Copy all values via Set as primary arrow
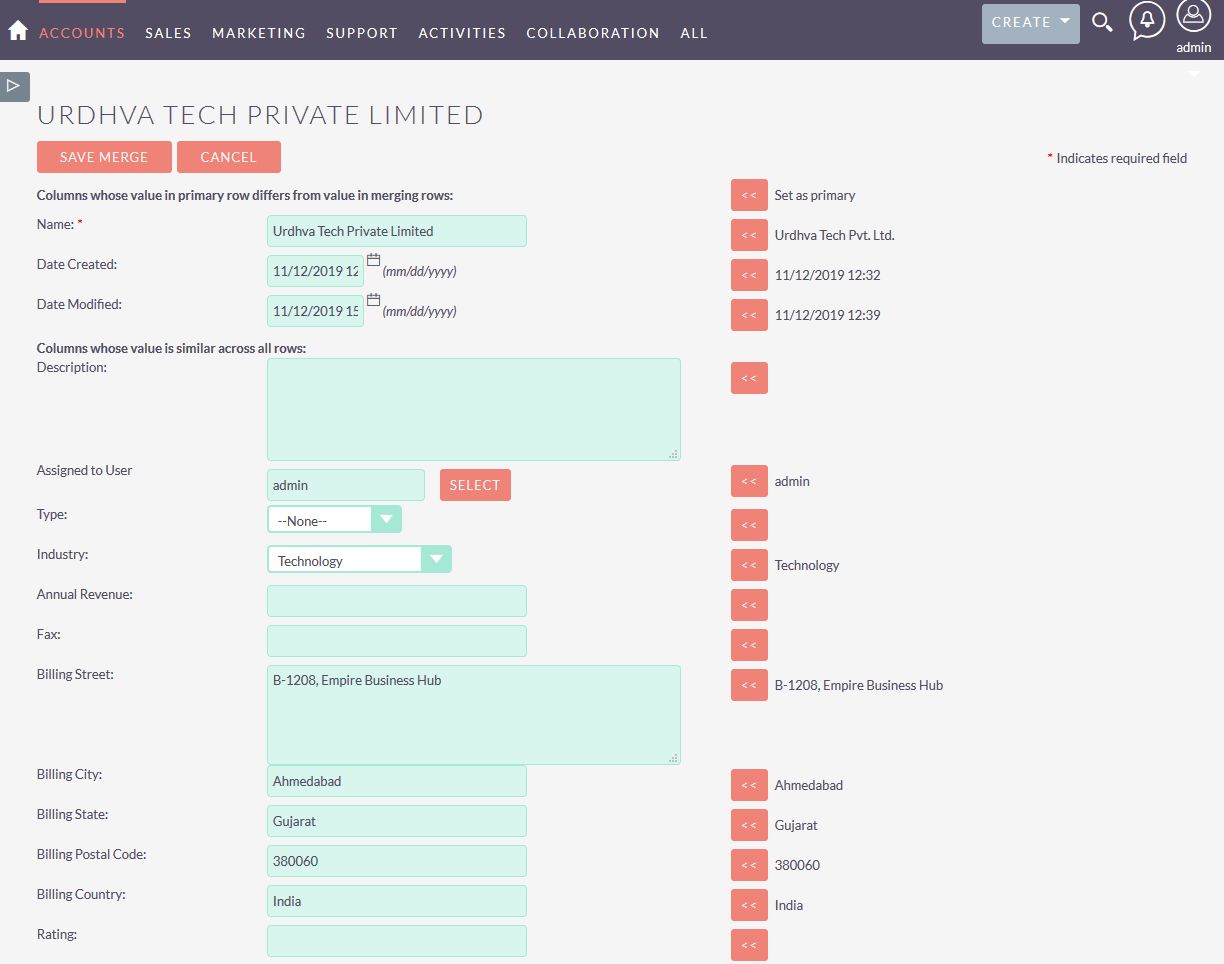1224x964 pixels. (x=749, y=195)
